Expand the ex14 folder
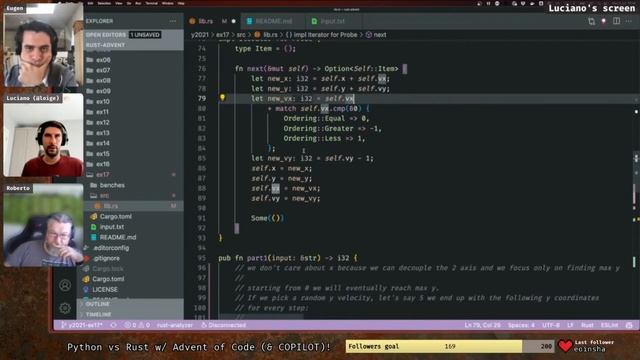 click(x=99, y=143)
